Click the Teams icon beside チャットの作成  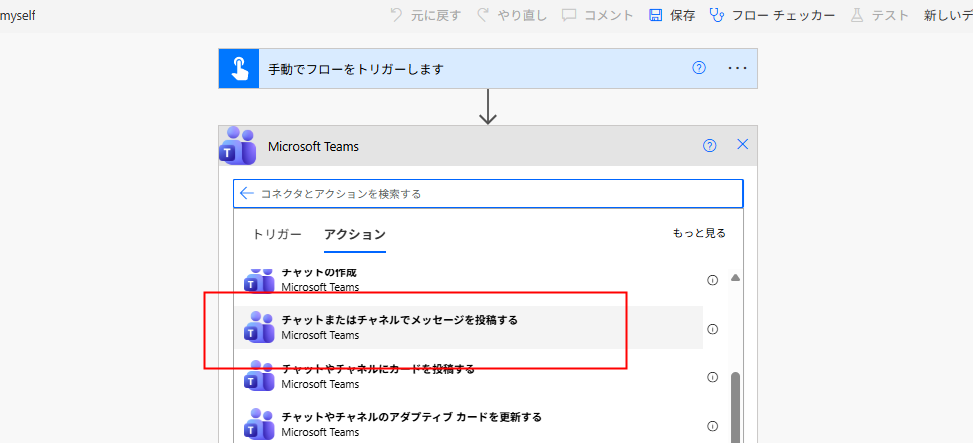pyautogui.click(x=259, y=280)
